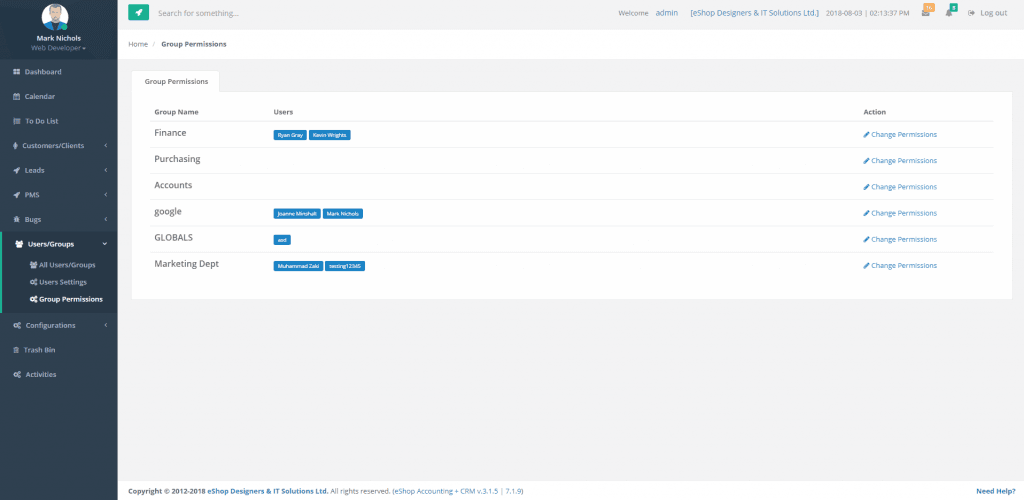Select the Group Permissions tab
The height and width of the screenshot is (500, 1024).
coord(176,81)
